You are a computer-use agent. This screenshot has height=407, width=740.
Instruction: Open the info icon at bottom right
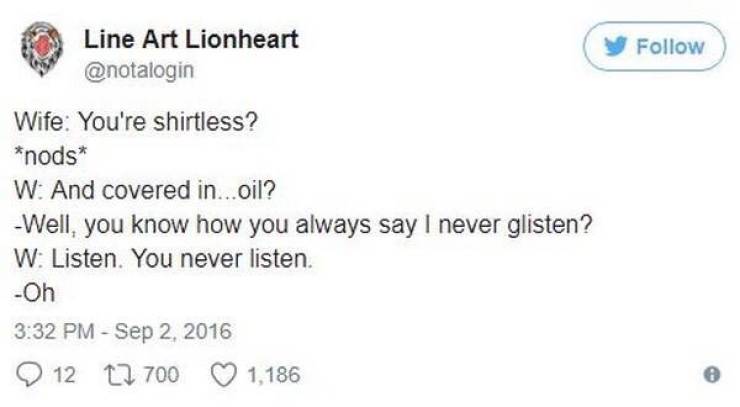(x=711, y=375)
